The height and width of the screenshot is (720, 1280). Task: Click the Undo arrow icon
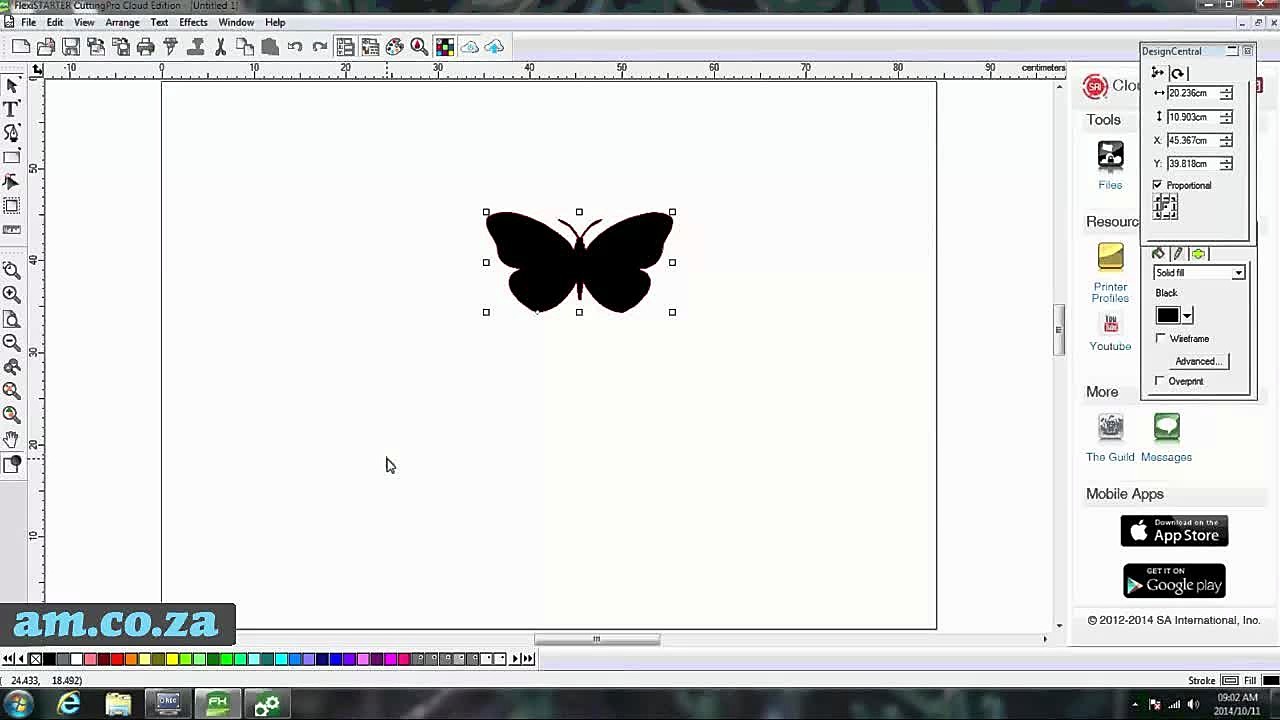pos(295,47)
